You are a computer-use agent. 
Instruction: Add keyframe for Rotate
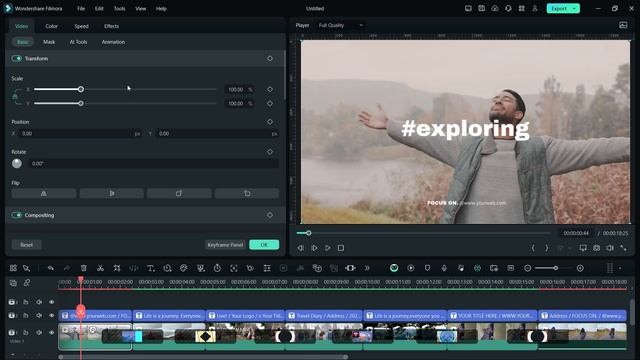point(270,152)
